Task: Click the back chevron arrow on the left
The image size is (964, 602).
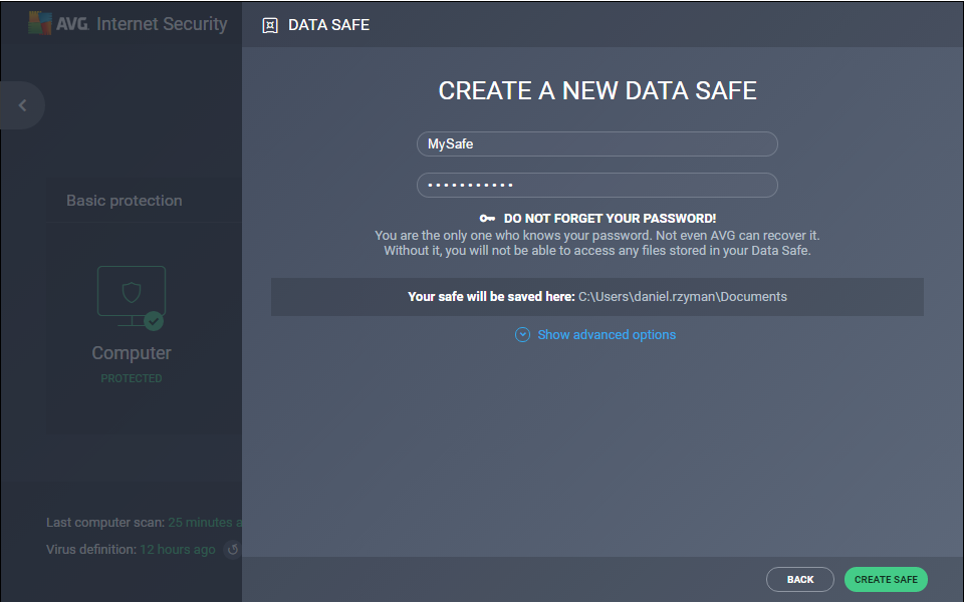Action: click(x=23, y=106)
